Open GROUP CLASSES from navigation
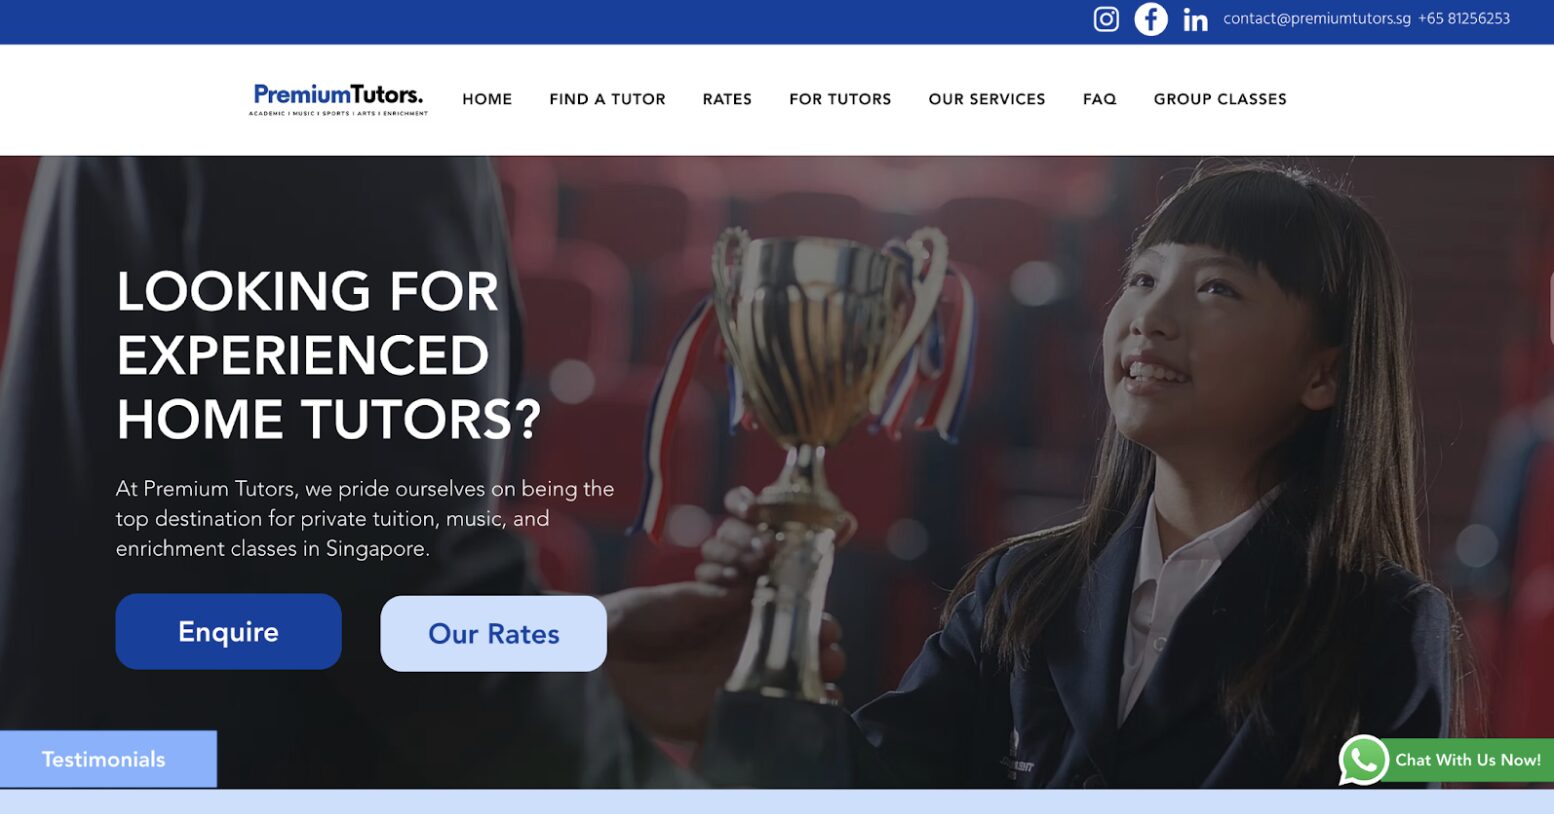 1220,99
